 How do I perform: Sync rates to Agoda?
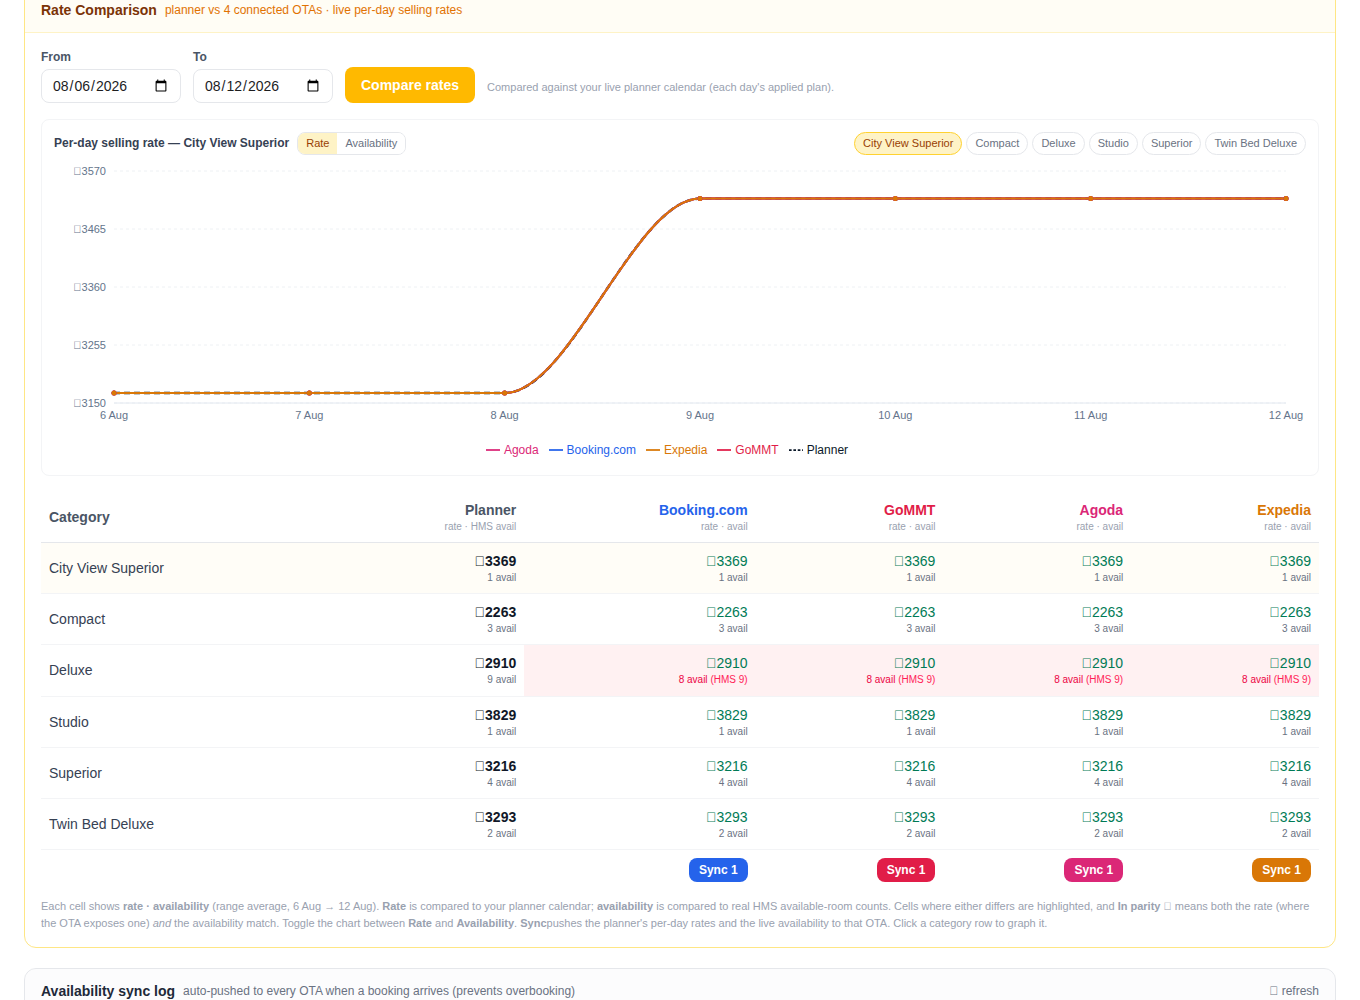pyautogui.click(x=1093, y=870)
